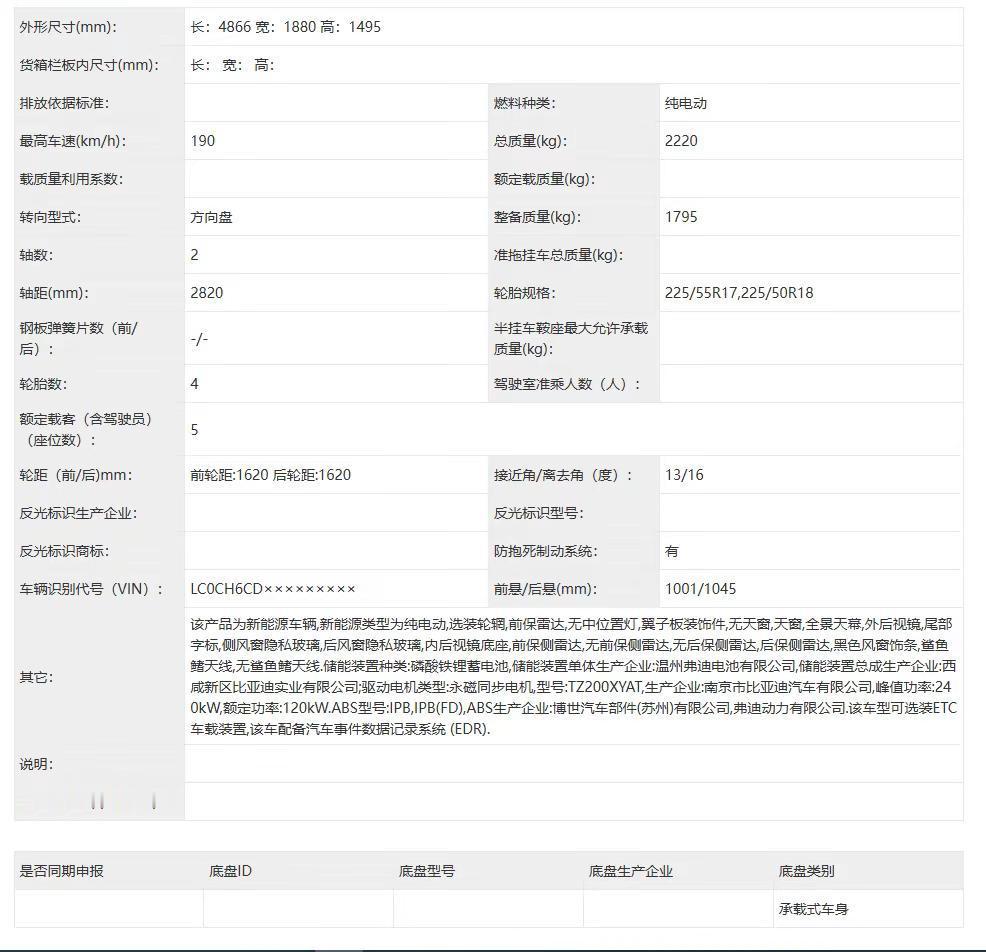Click the 说明 row label
This screenshot has width=986, height=952.
pos(36,764)
